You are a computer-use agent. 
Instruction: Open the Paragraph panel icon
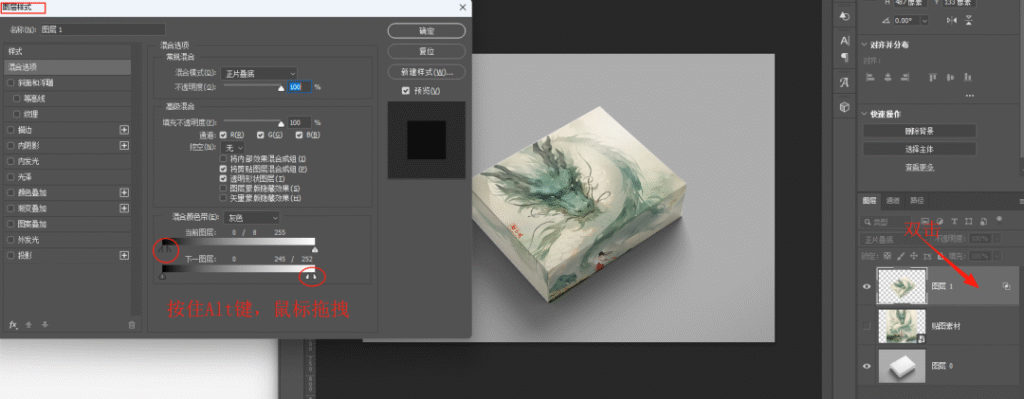click(844, 57)
